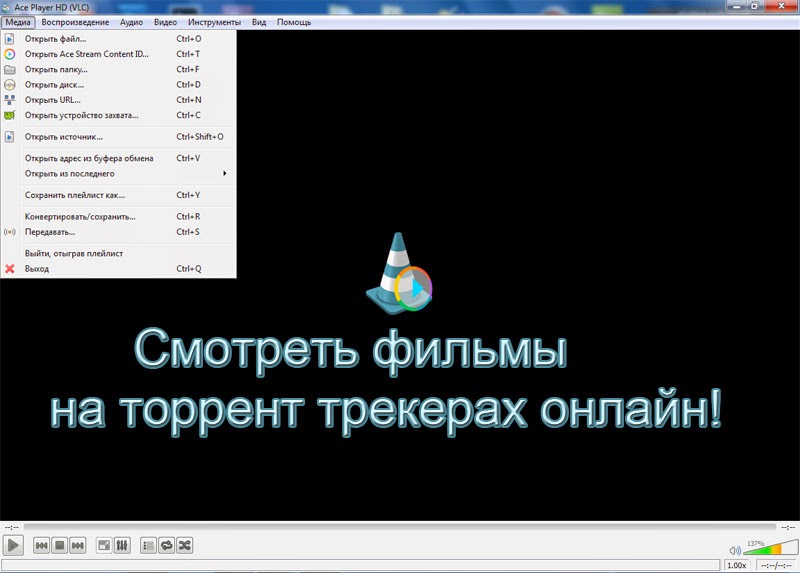
Task: Choose Открыть диск... entry
Action: [118, 85]
